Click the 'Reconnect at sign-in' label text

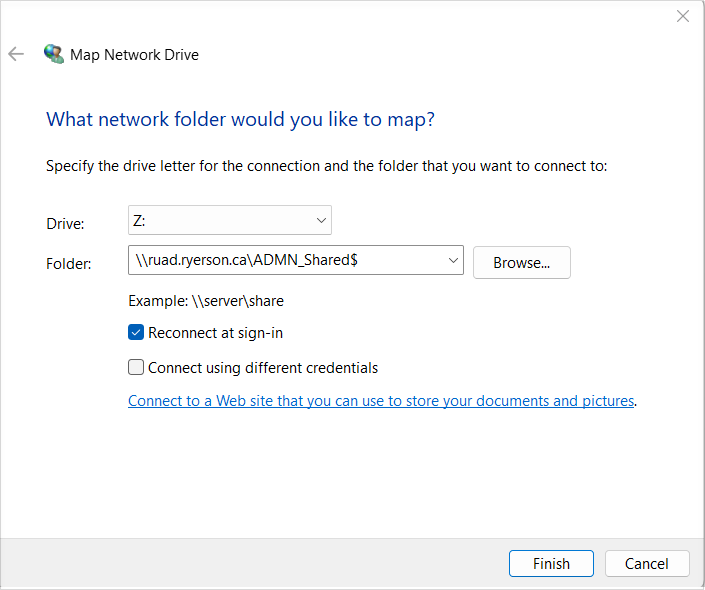[222, 333]
